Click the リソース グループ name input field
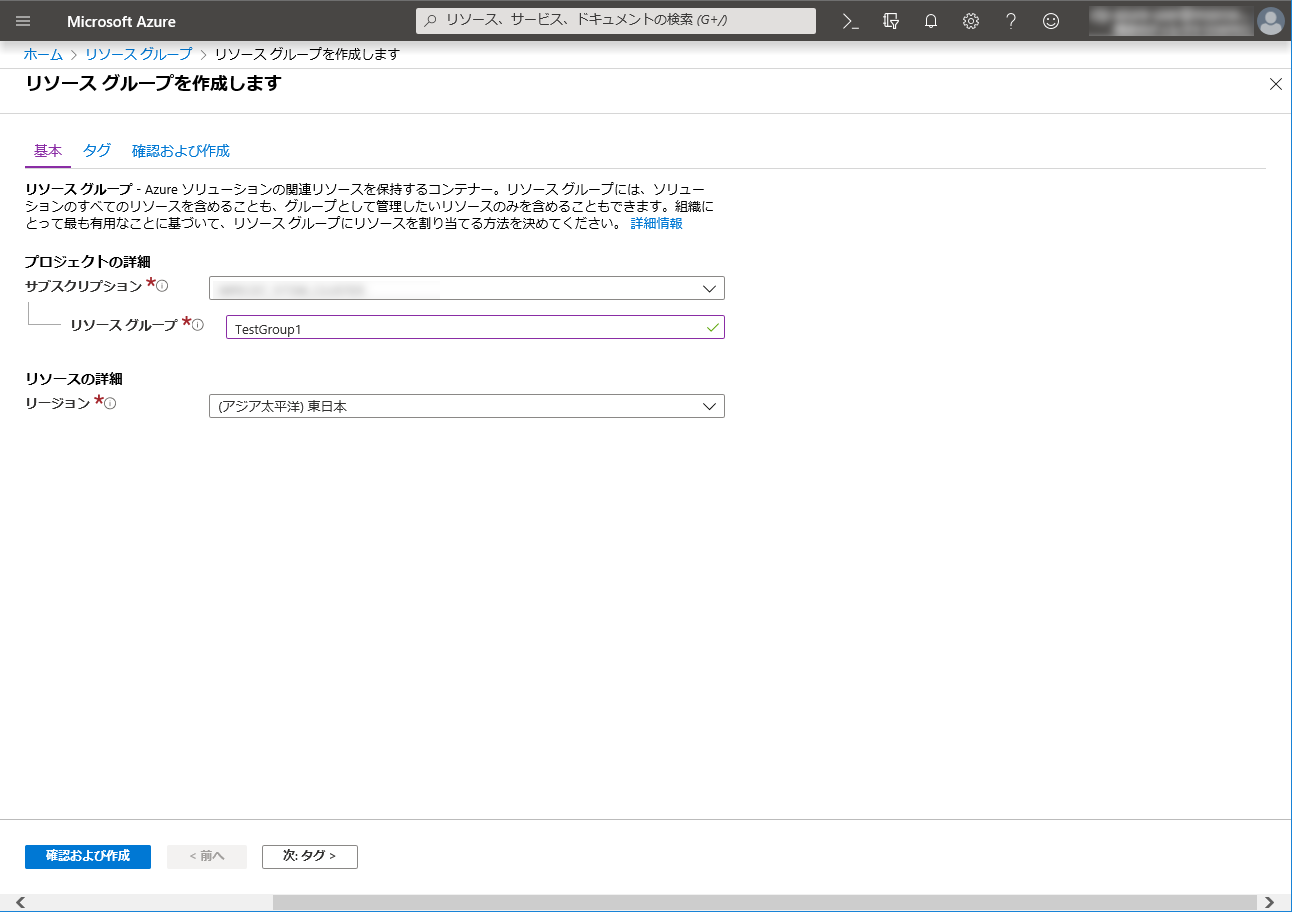The image size is (1292, 912). point(466,328)
